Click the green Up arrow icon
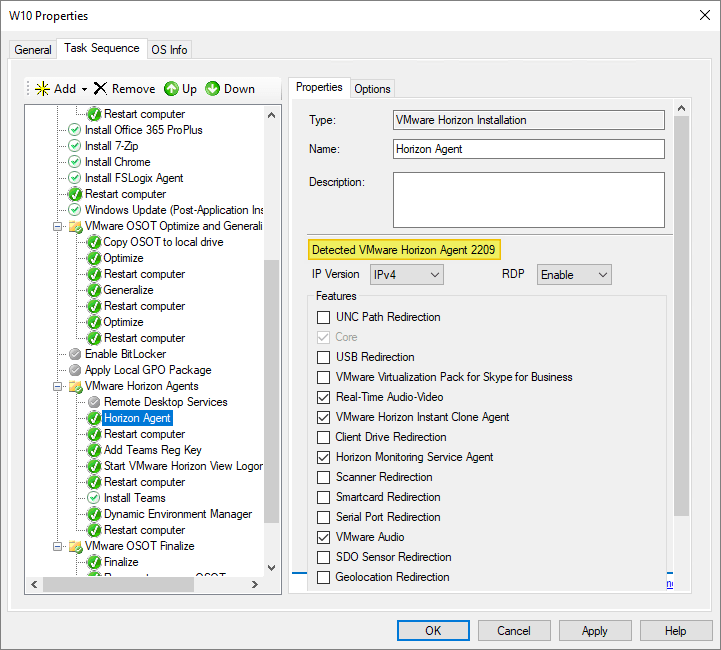Viewport: 721px width, 650px height. point(171,89)
